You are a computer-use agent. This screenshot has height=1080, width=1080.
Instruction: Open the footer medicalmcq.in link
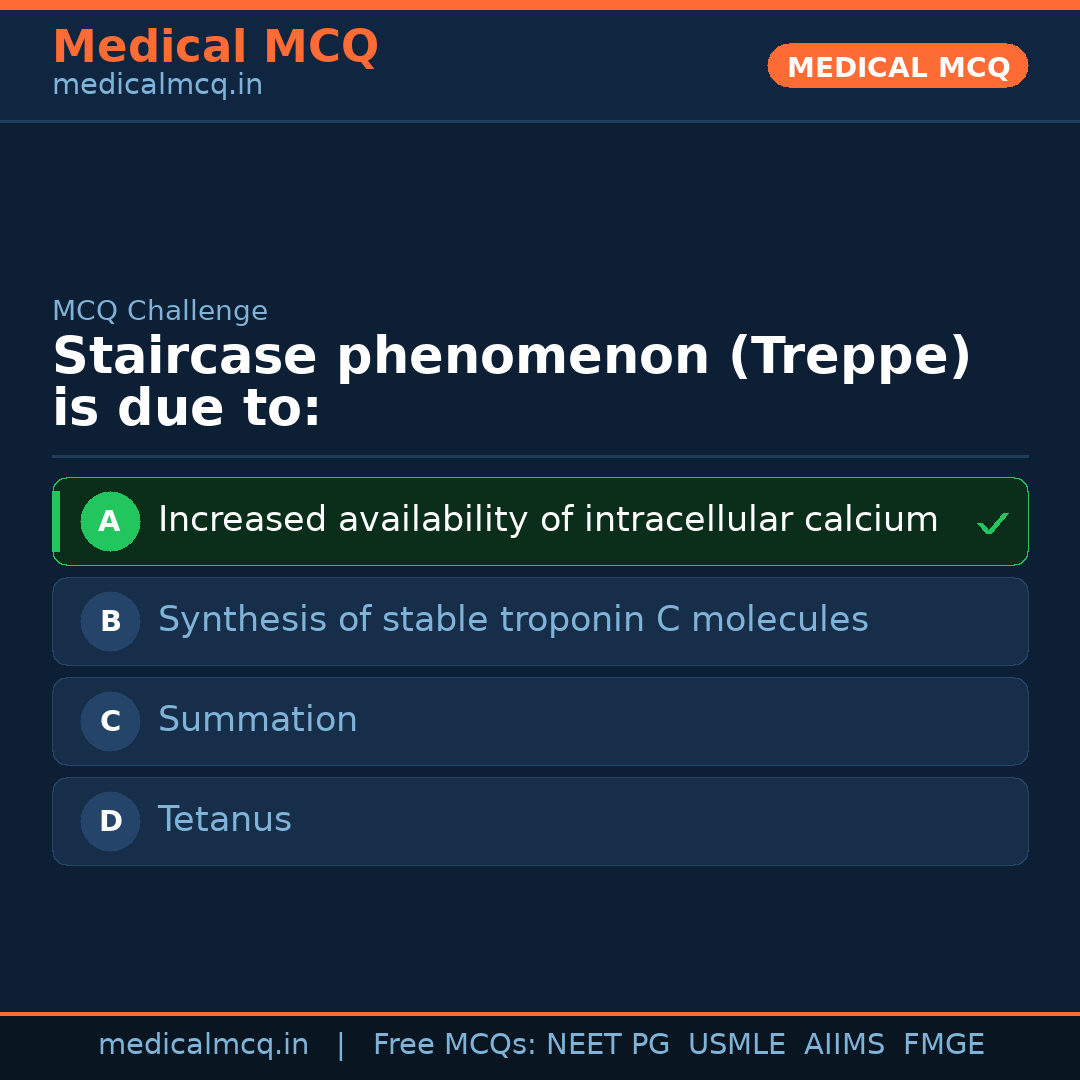[x=203, y=1045]
